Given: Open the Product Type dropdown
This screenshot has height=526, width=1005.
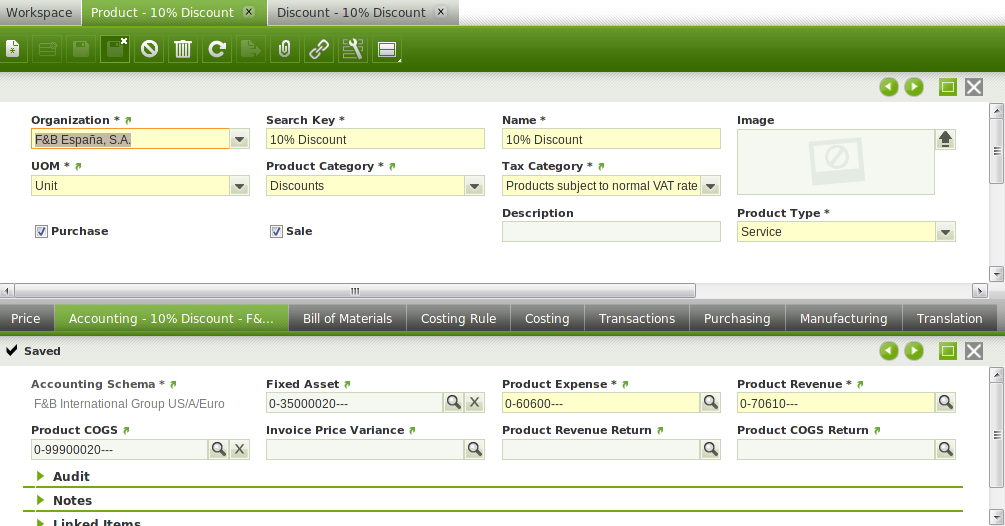Looking at the screenshot, I should tap(945, 232).
